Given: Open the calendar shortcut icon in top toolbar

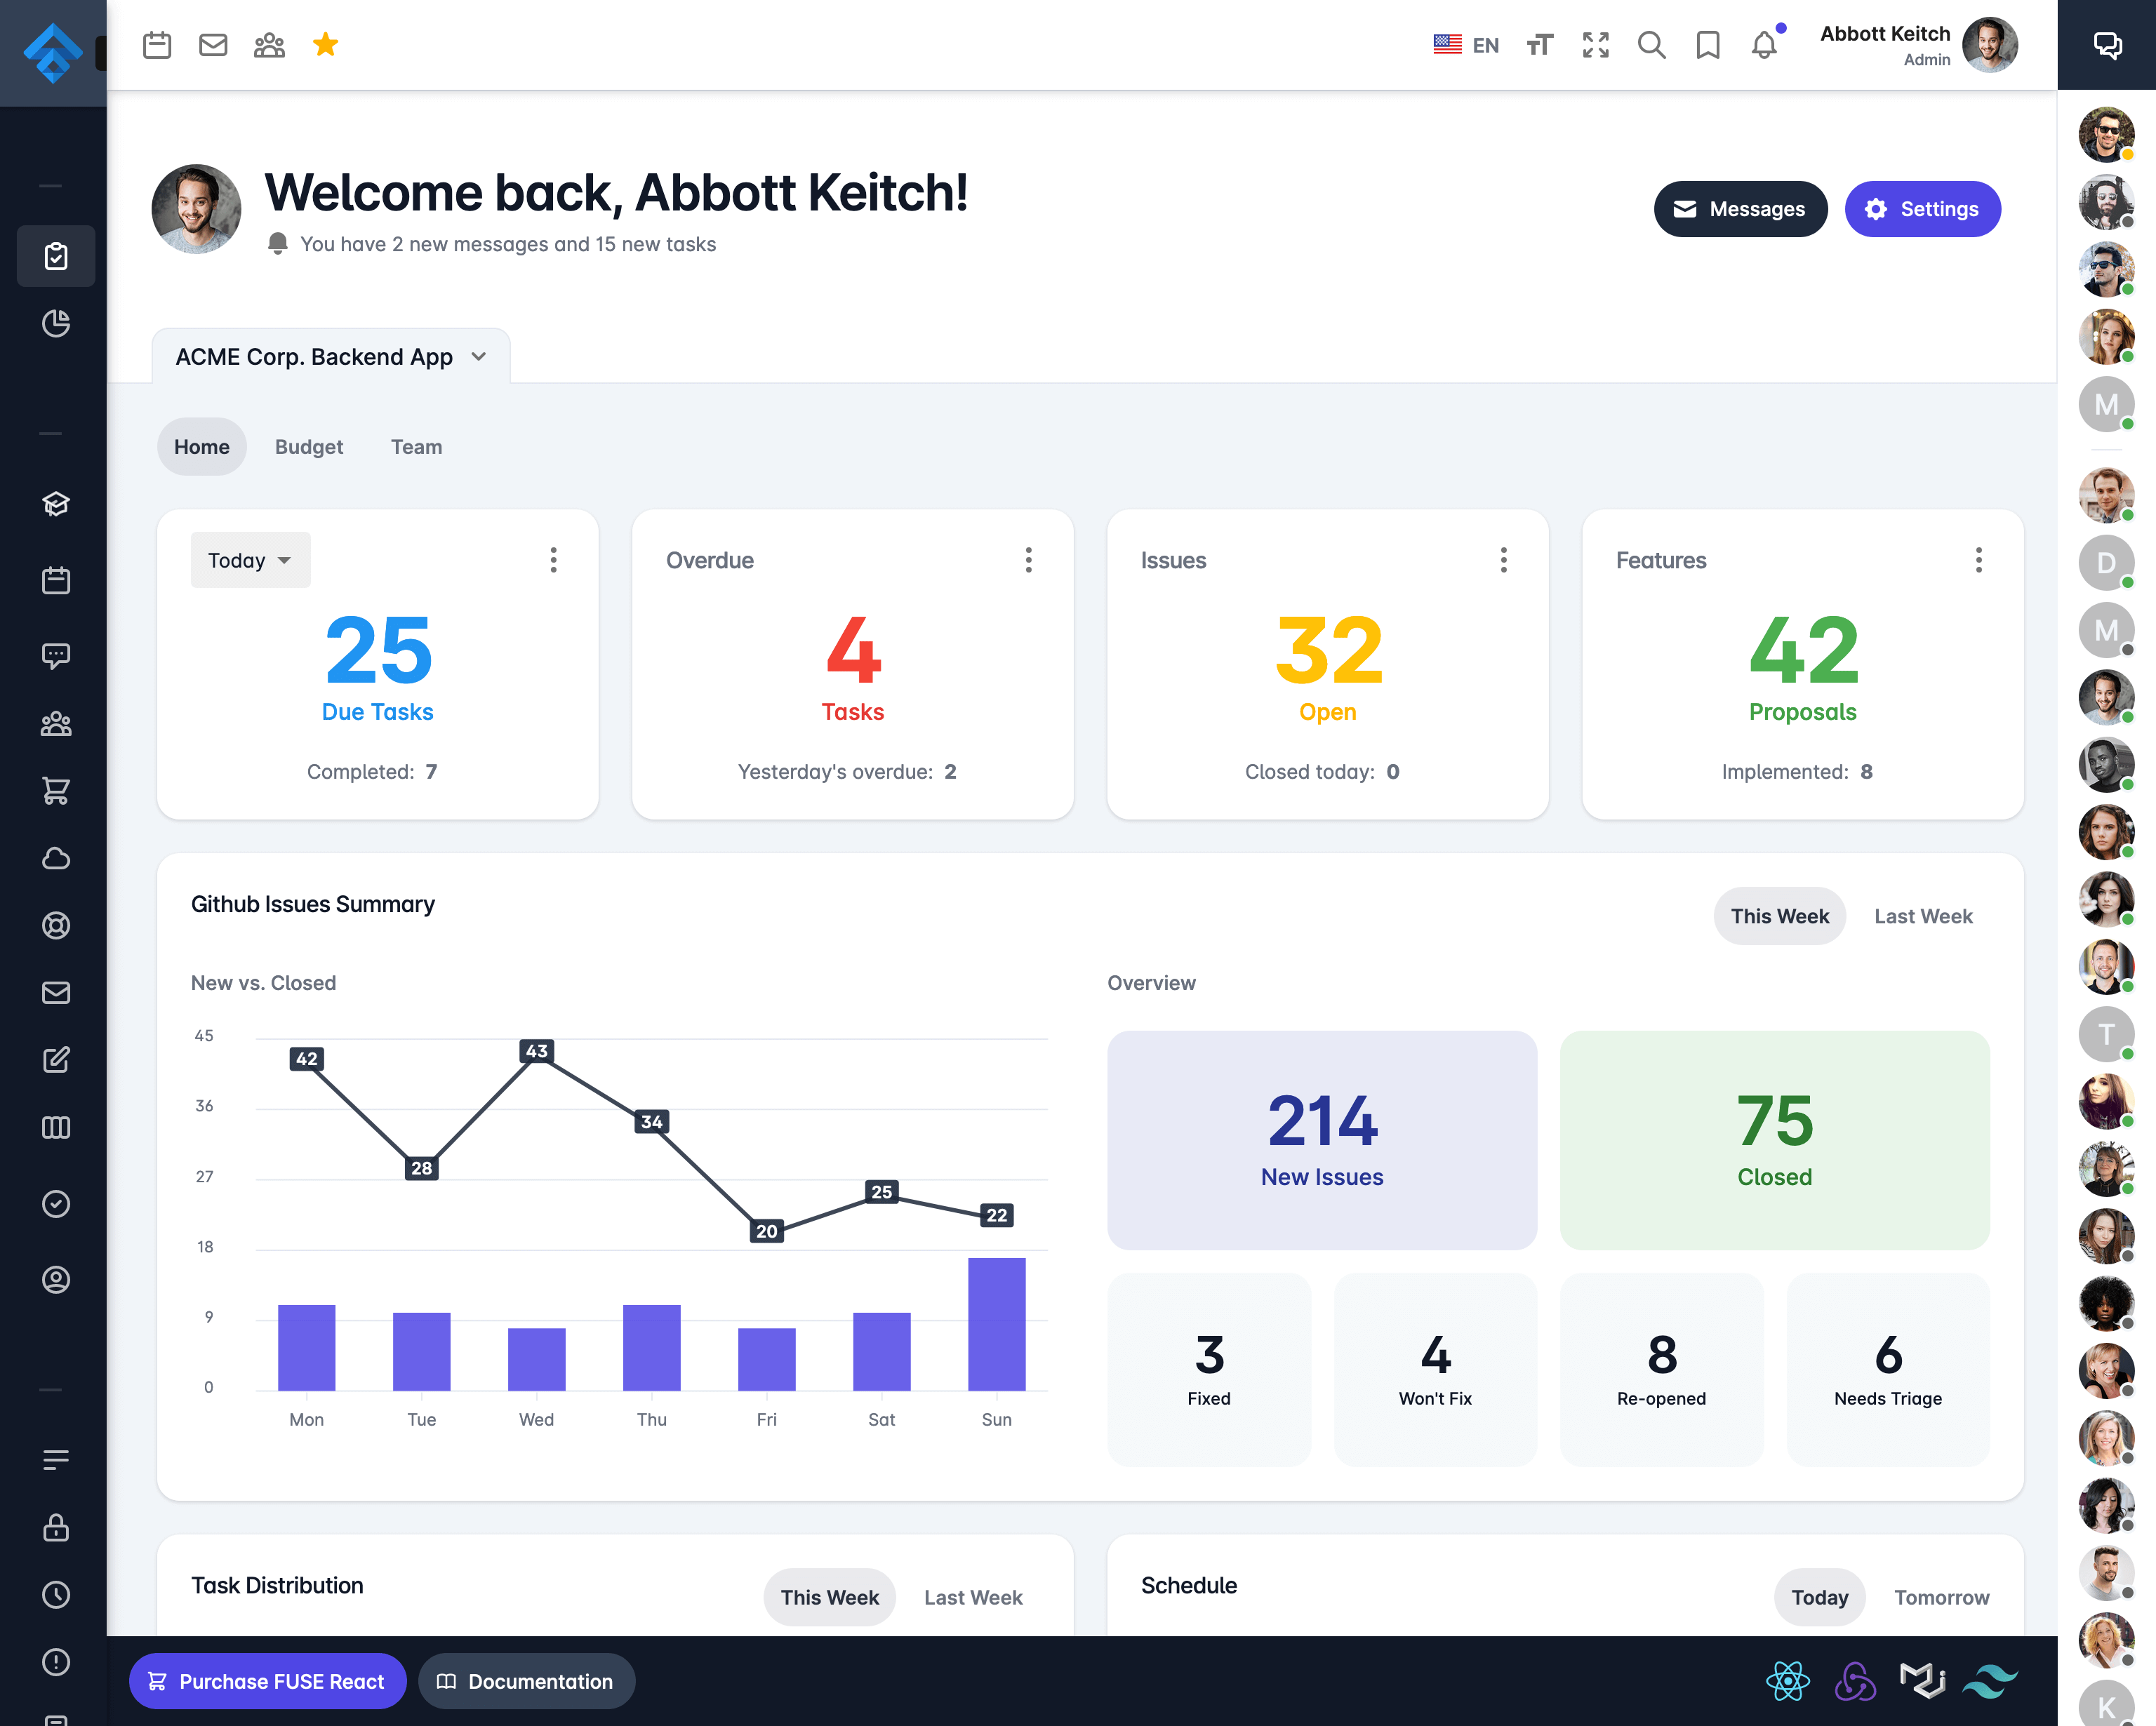Looking at the screenshot, I should [157, 45].
